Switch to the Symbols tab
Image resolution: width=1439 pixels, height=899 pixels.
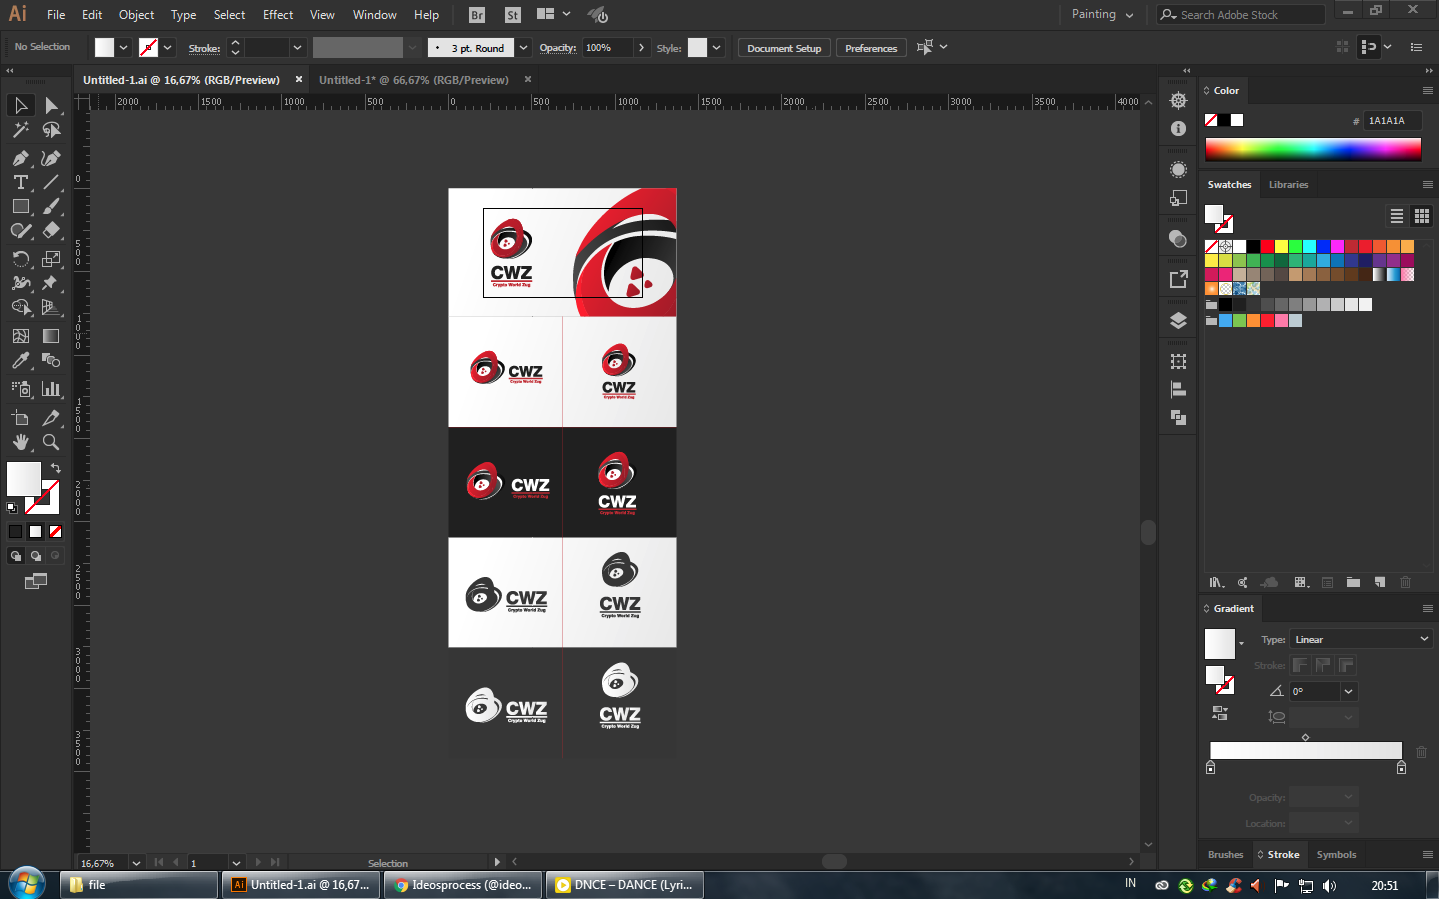[1336, 855]
